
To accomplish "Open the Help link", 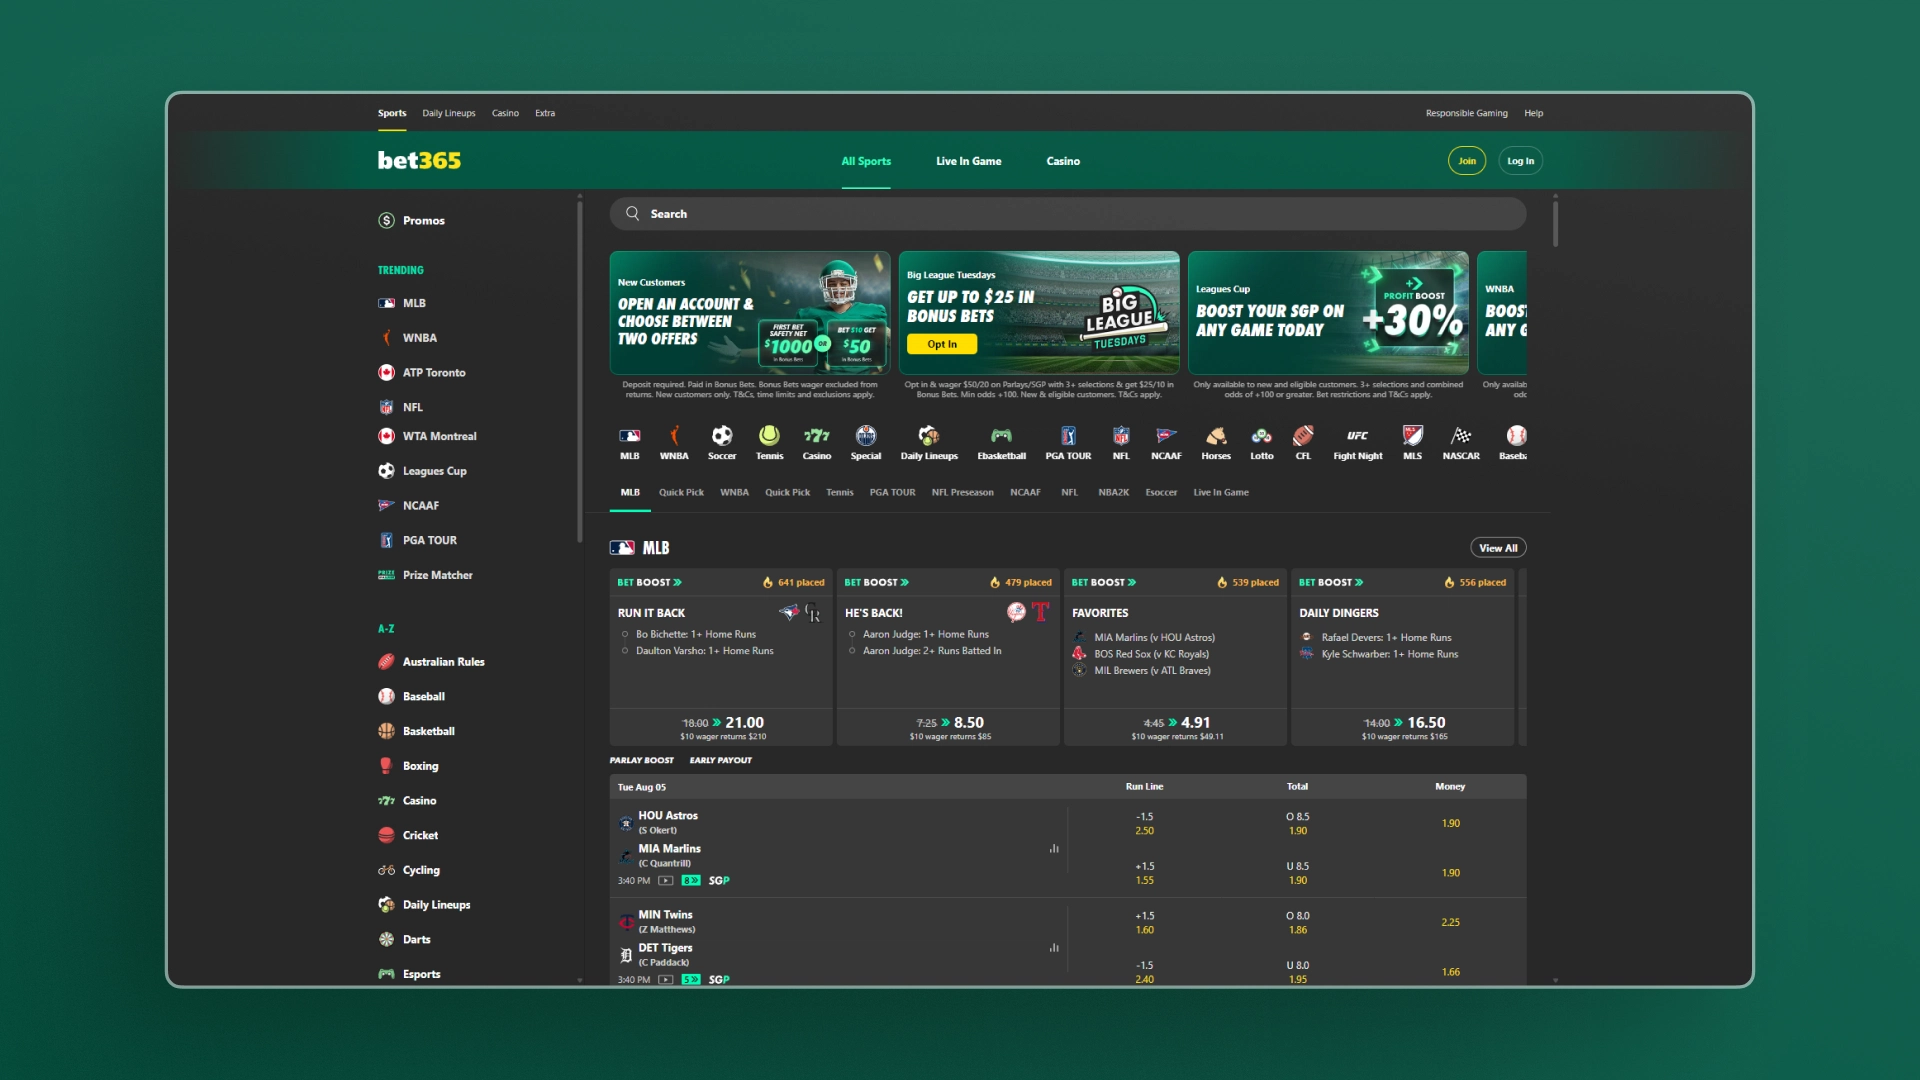I will tap(1533, 113).
